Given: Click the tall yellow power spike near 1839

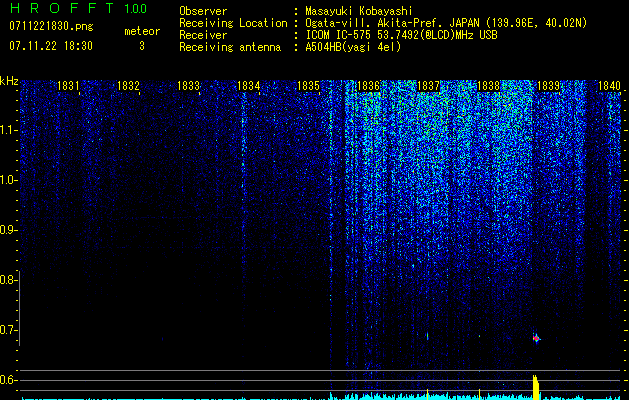Looking at the screenshot, I should click(x=536, y=387).
